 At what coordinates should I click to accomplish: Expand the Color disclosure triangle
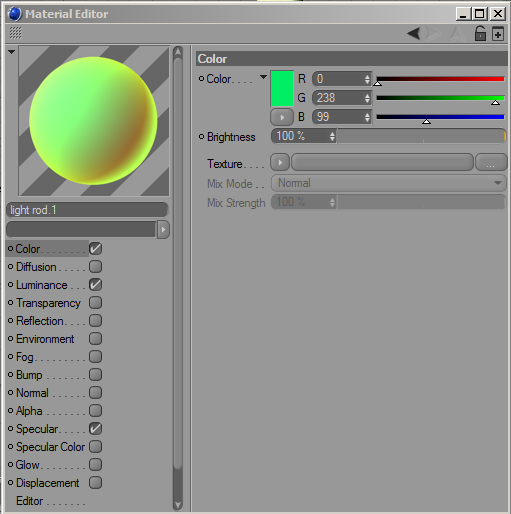(263, 77)
